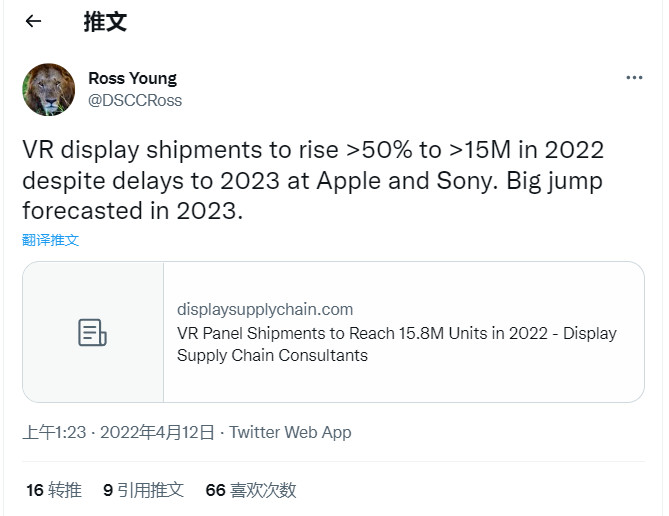Open Ross Young's lion profile picture

pos(49,90)
